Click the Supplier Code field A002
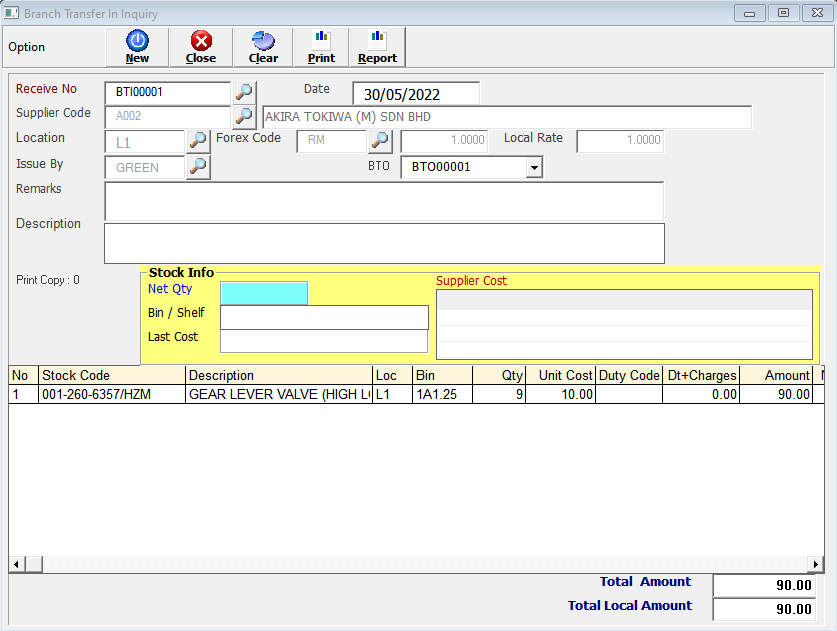 click(168, 116)
